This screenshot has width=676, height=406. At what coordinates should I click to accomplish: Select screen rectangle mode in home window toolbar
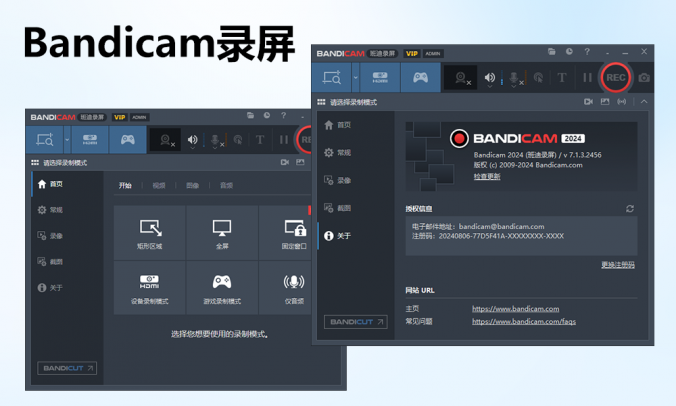point(45,140)
